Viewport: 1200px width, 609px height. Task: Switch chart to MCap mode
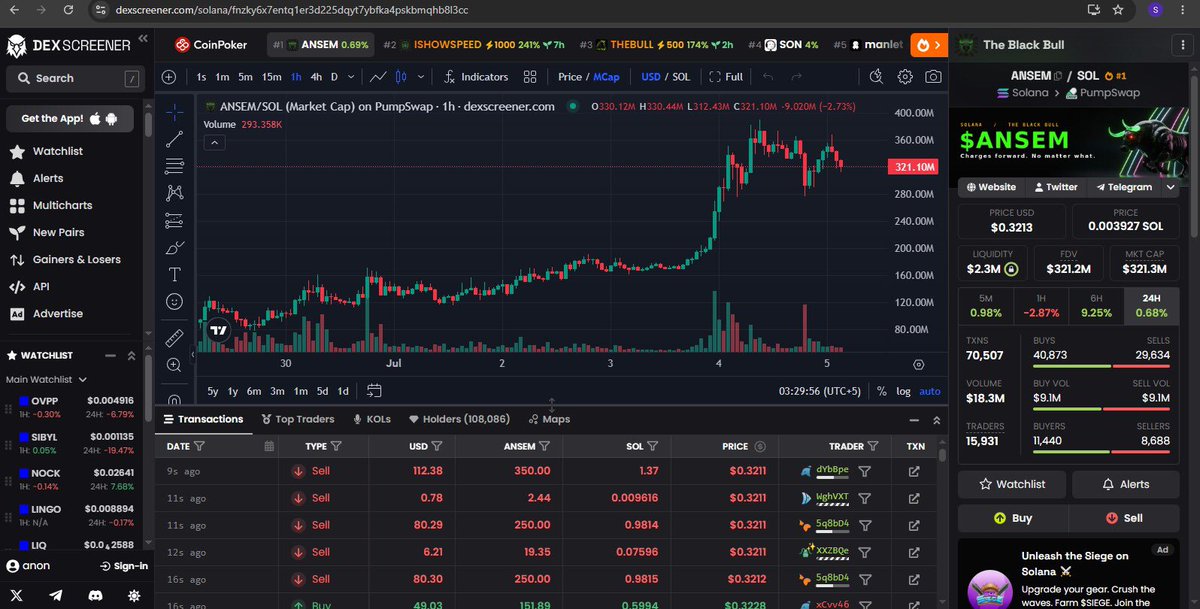coord(606,77)
